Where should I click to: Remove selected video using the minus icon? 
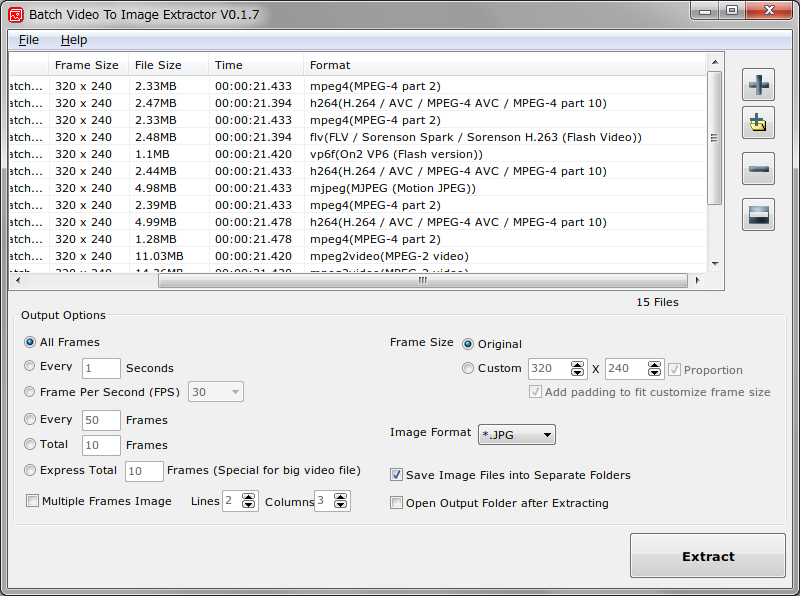(758, 168)
